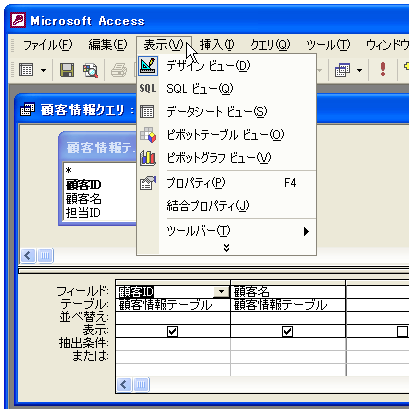Open the 挿入(I) menu
The width and height of the screenshot is (409, 409).
217,45
